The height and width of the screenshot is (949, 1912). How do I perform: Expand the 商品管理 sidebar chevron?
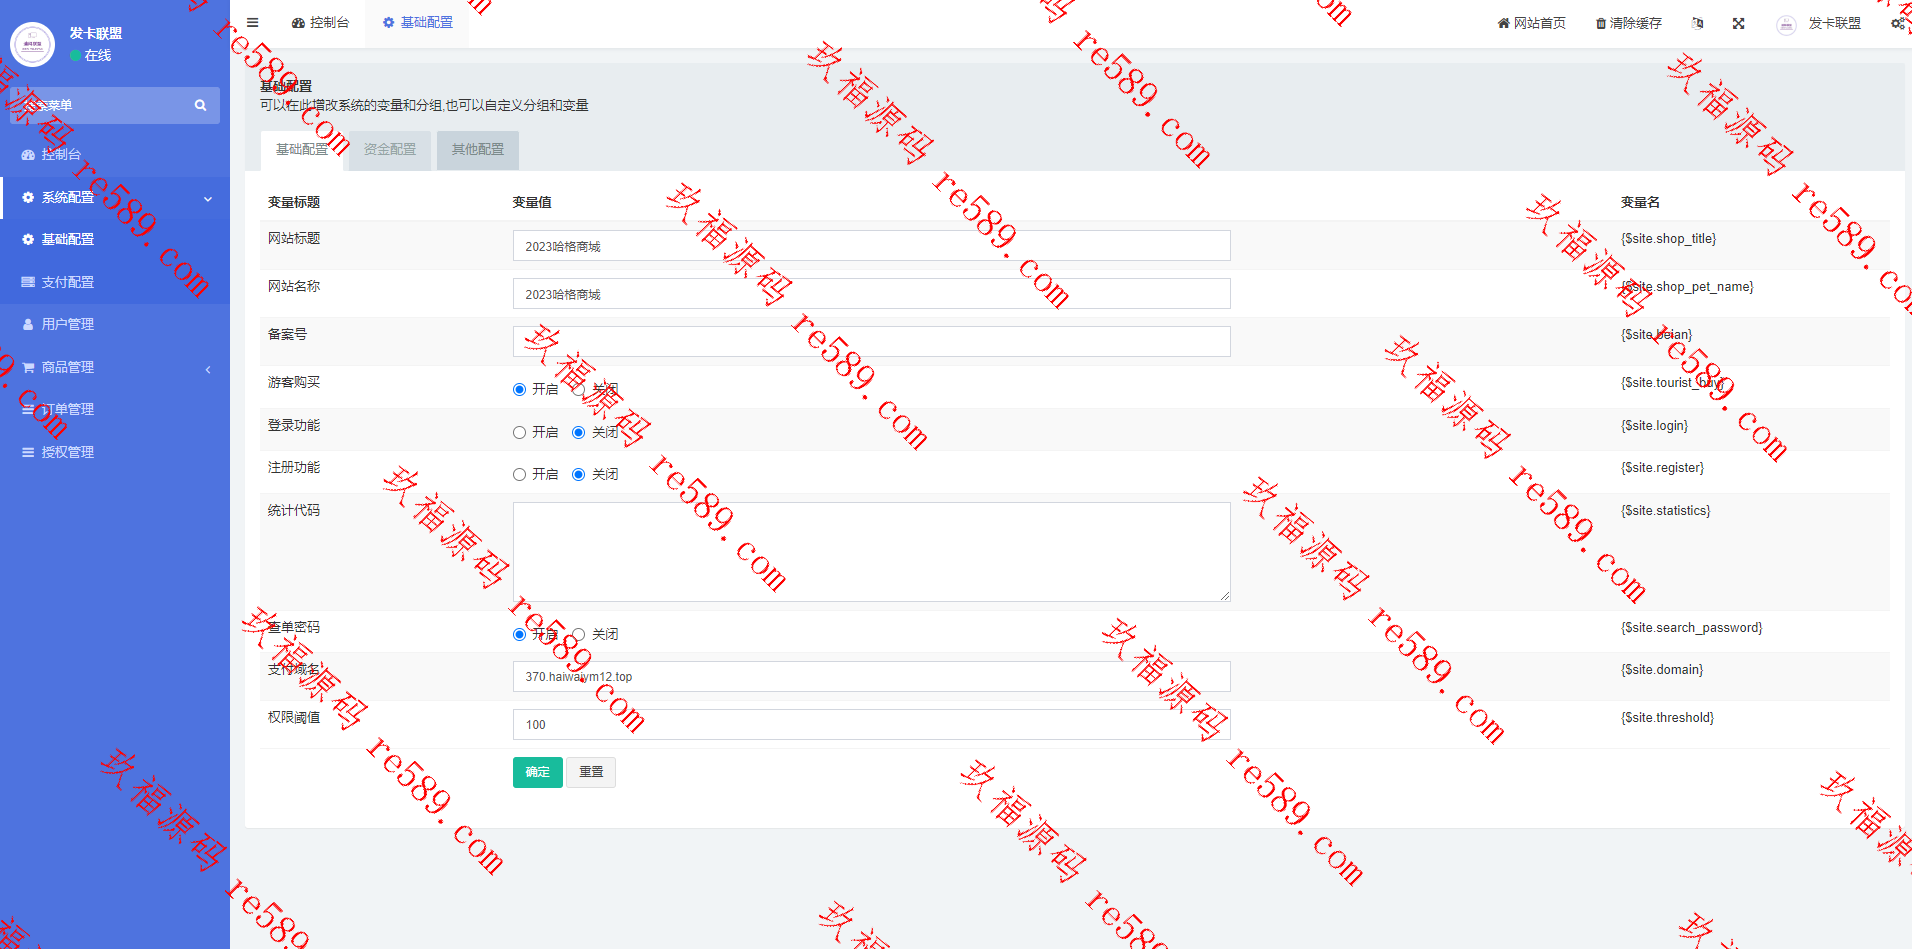[x=208, y=369]
